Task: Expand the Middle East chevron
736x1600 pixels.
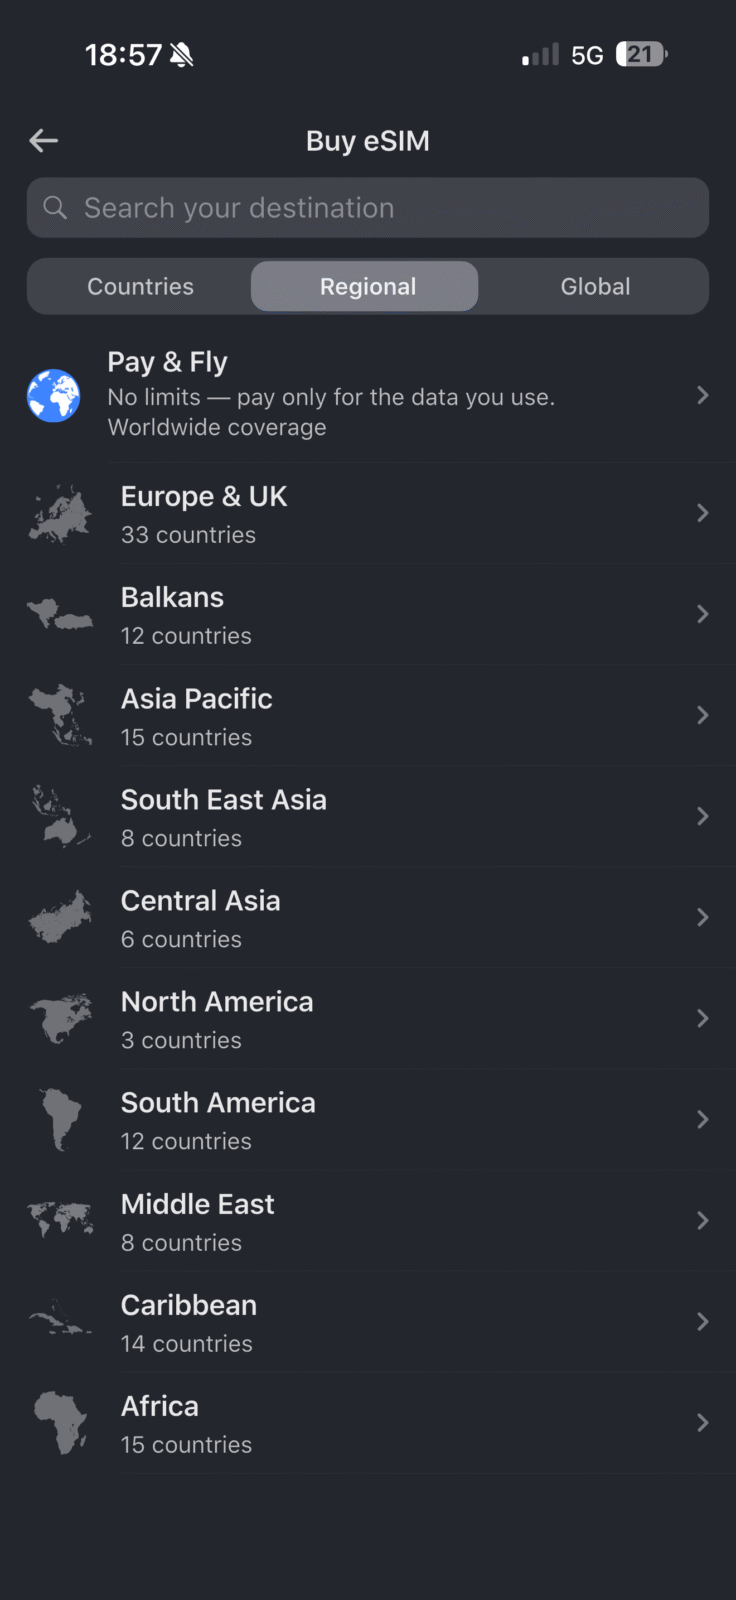Action: click(x=702, y=1221)
